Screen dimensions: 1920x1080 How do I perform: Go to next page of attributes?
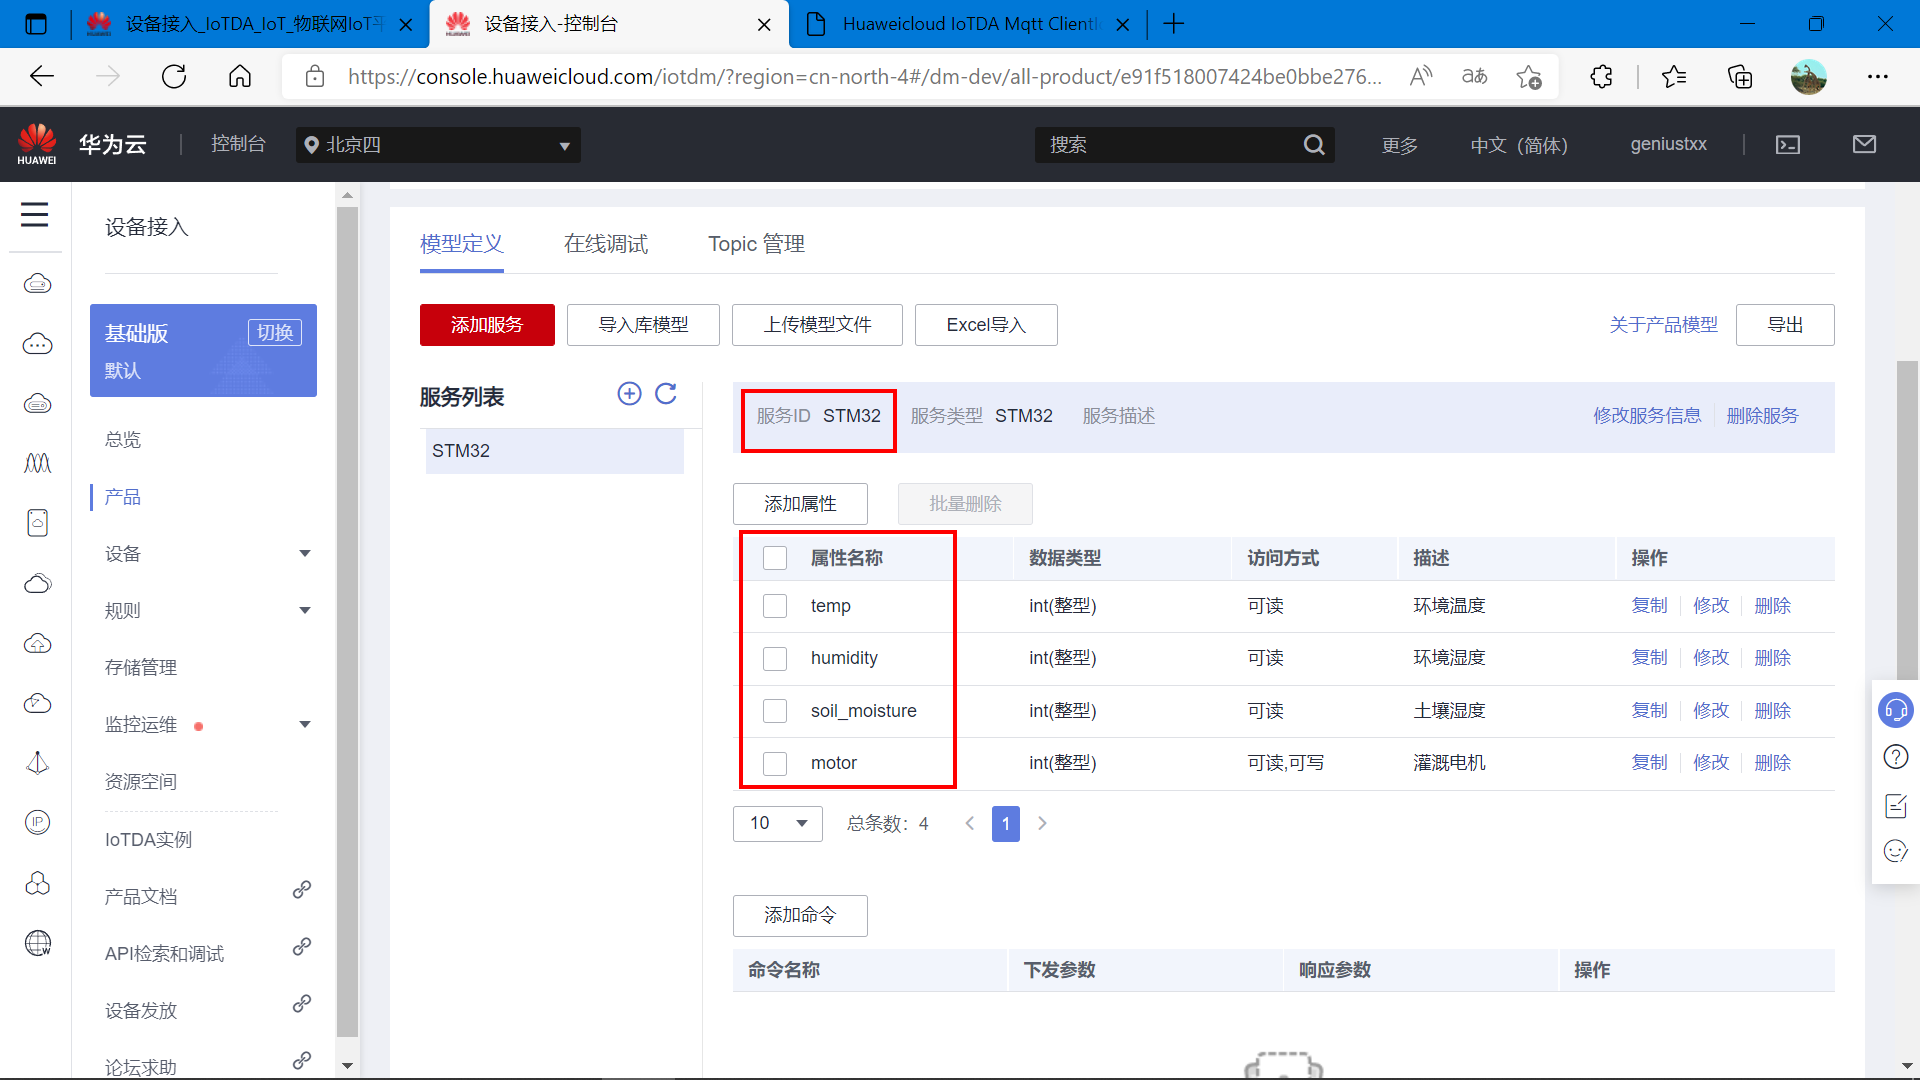tap(1042, 823)
